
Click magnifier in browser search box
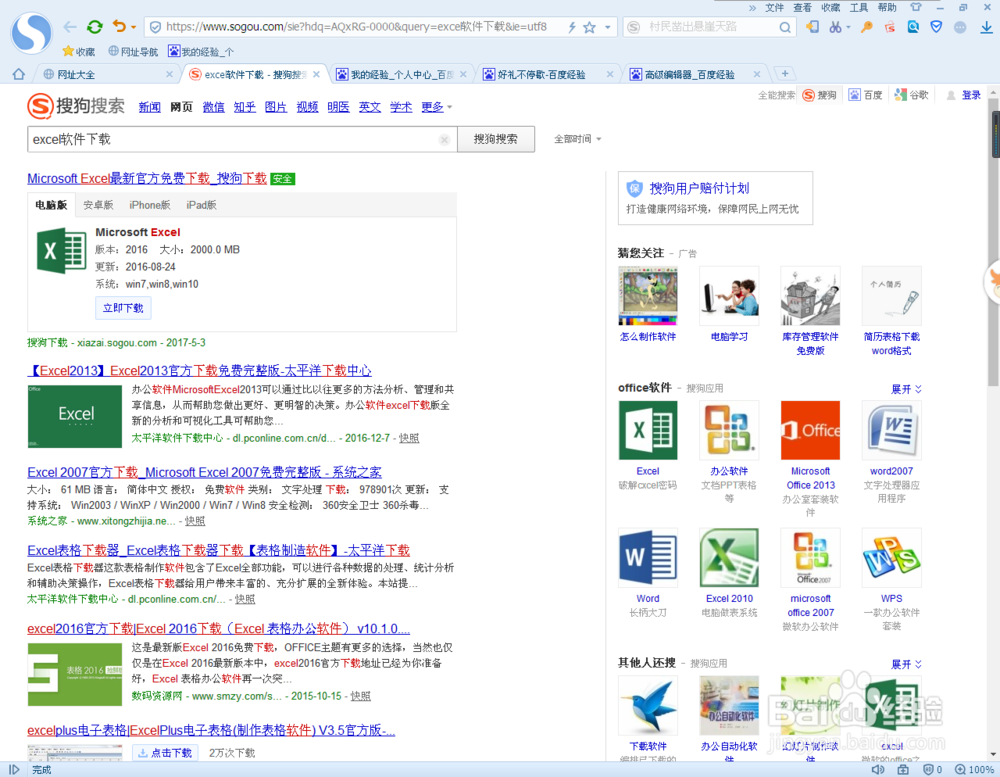[785, 27]
